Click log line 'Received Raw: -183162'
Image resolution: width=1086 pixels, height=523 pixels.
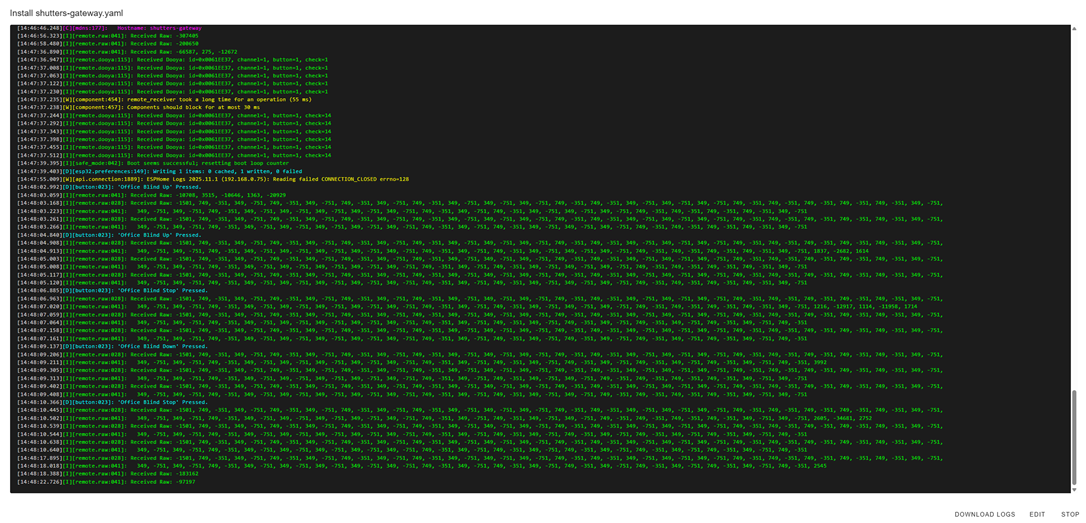pyautogui.click(x=107, y=474)
